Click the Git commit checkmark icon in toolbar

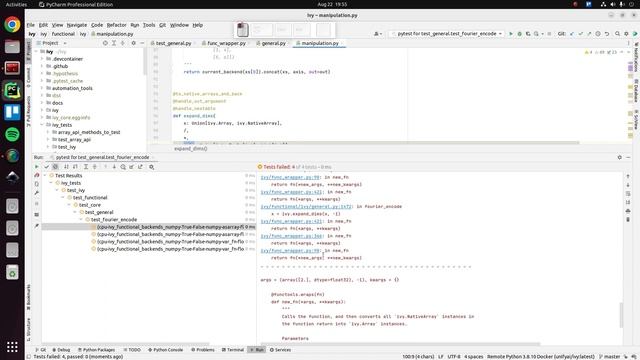coord(580,34)
